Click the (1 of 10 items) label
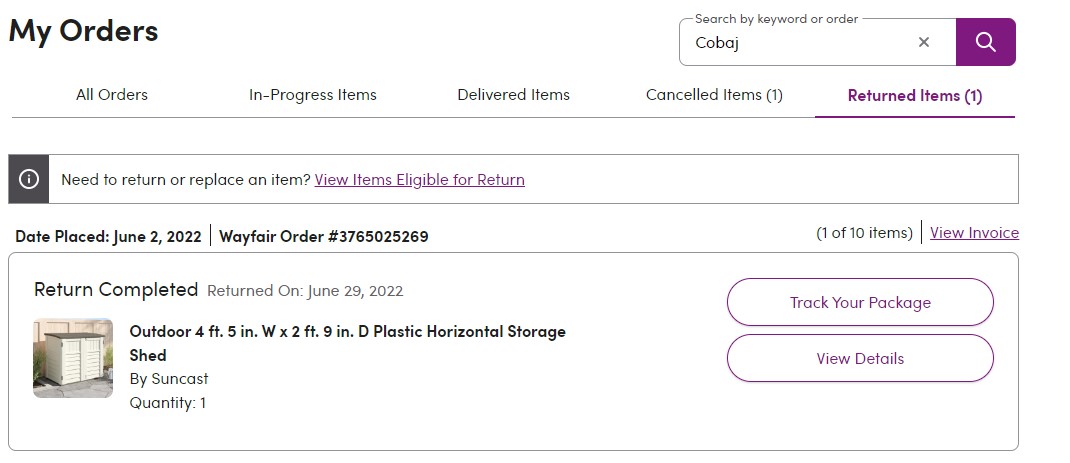The width and height of the screenshot is (1070, 463). pyautogui.click(x=865, y=233)
